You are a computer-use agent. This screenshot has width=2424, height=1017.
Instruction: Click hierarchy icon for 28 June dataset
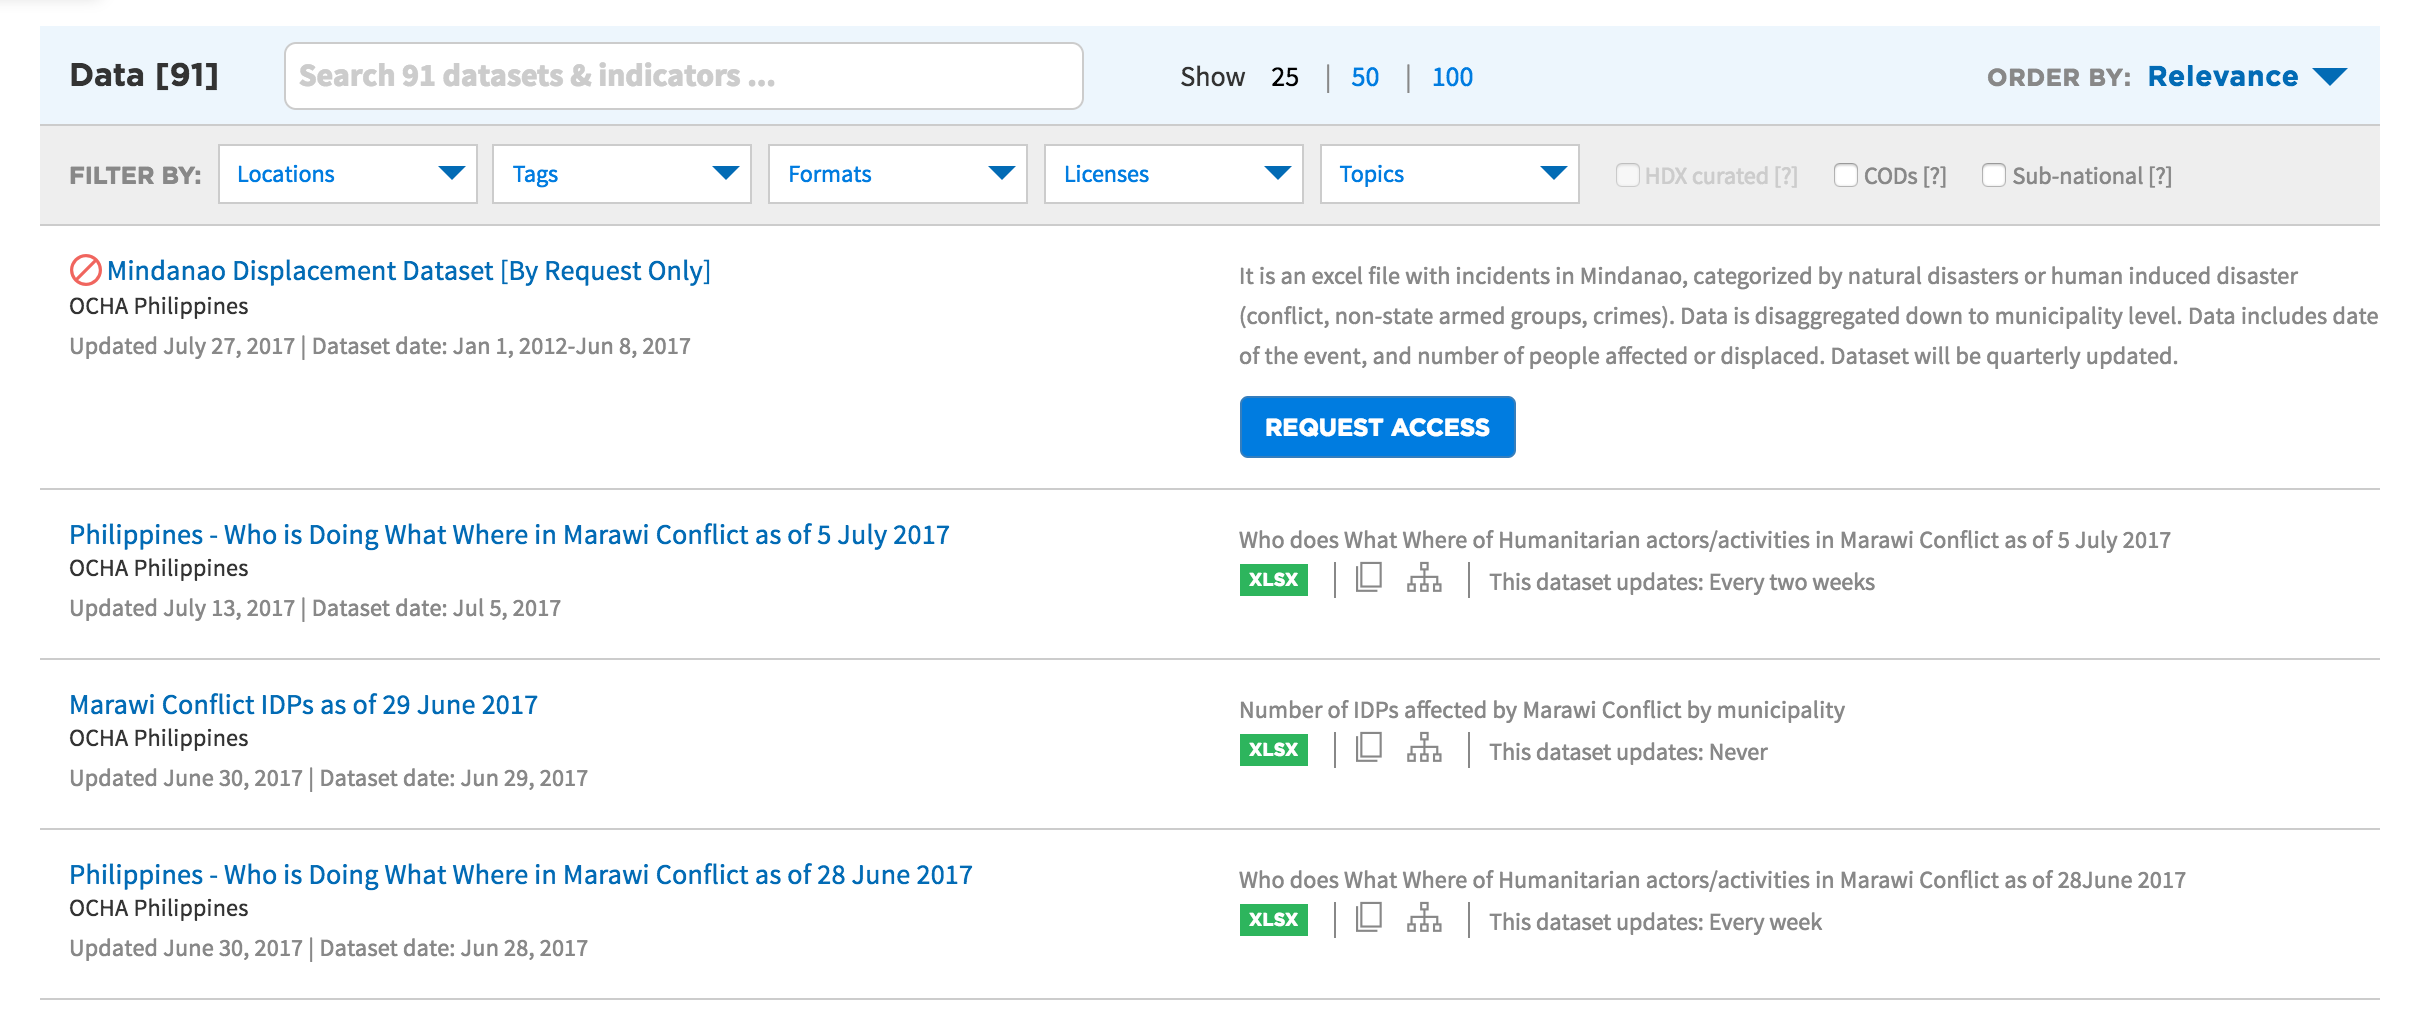pyautogui.click(x=1424, y=919)
